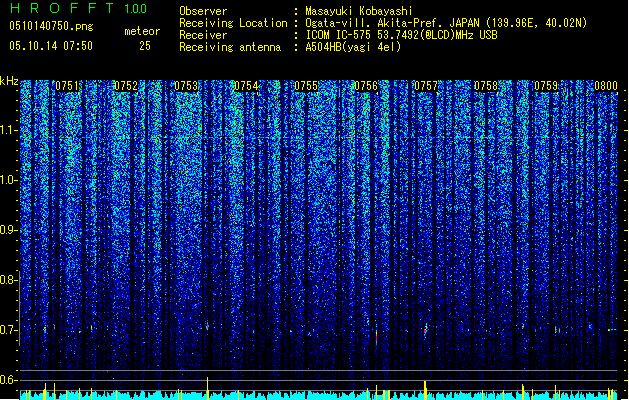Click the 0751 time marker
The width and height of the screenshot is (629, 400).
(67, 86)
